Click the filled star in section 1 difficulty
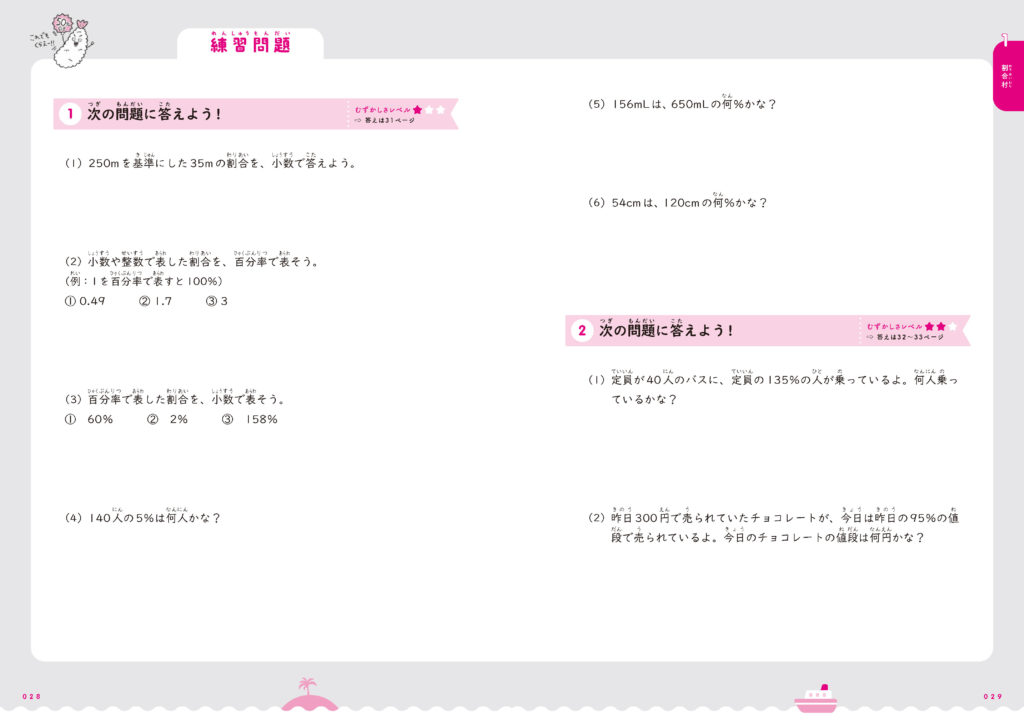1024x723 pixels. pyautogui.click(x=417, y=108)
